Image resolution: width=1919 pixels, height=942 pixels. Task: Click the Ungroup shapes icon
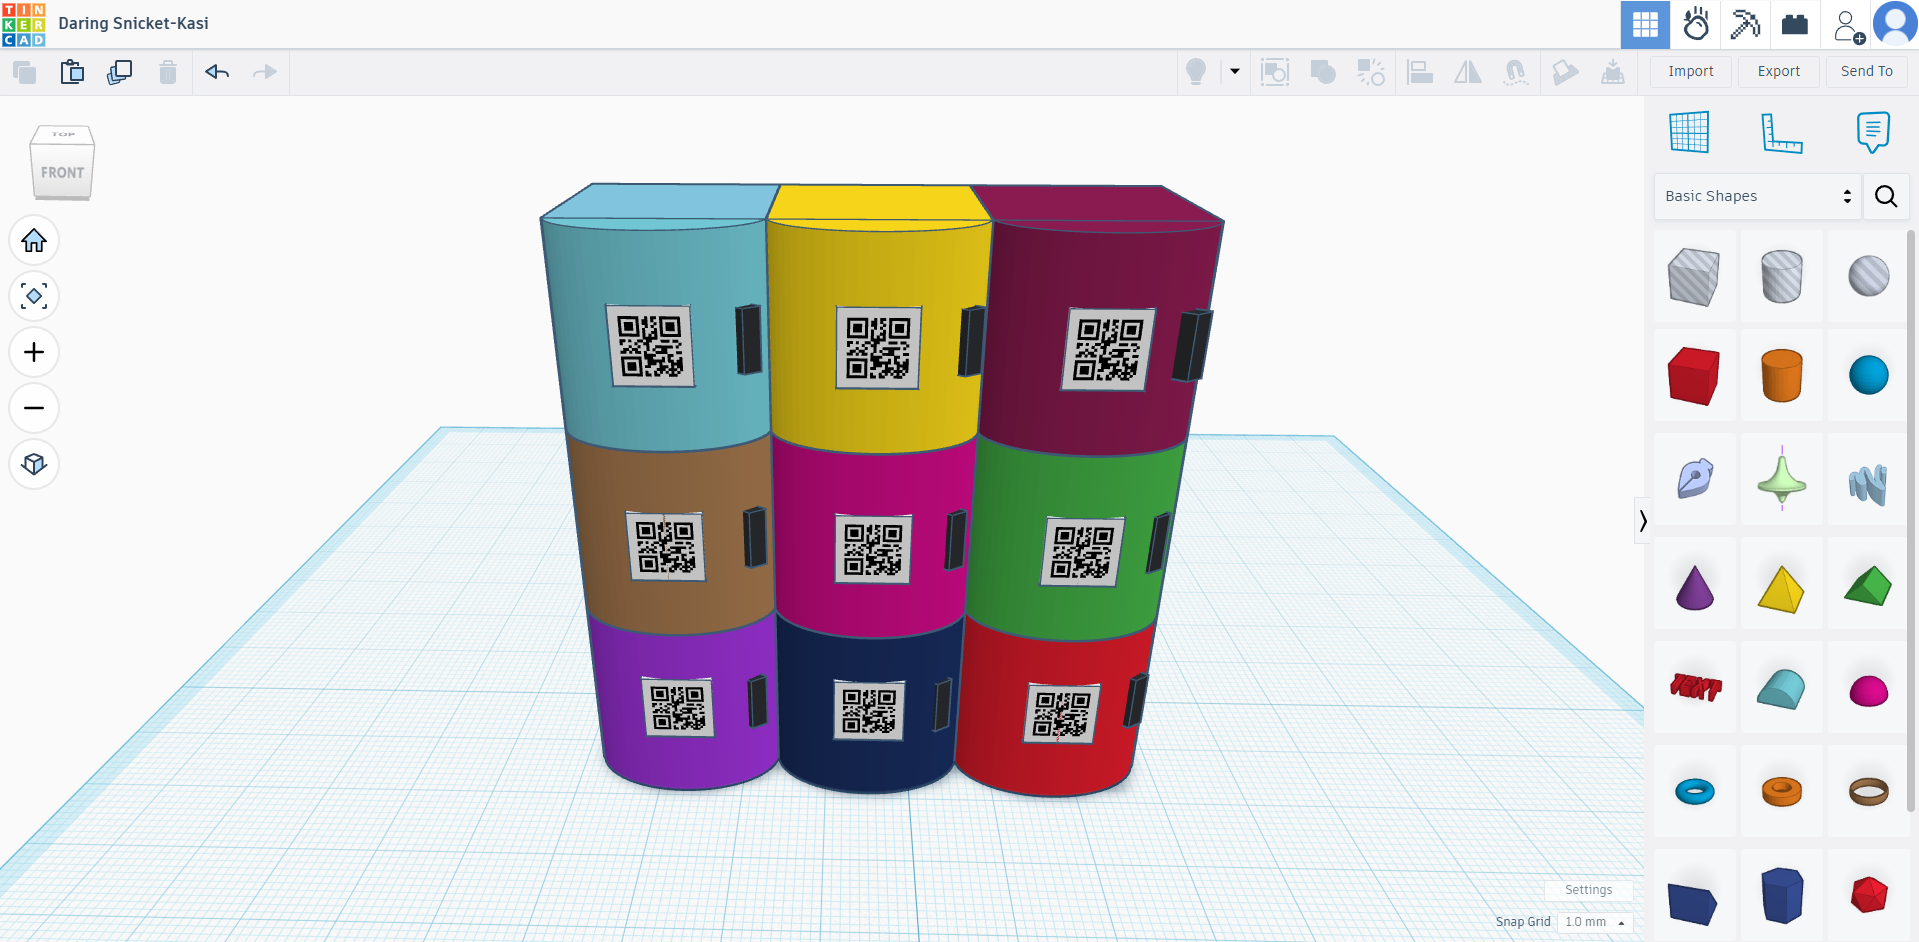pos(1371,72)
